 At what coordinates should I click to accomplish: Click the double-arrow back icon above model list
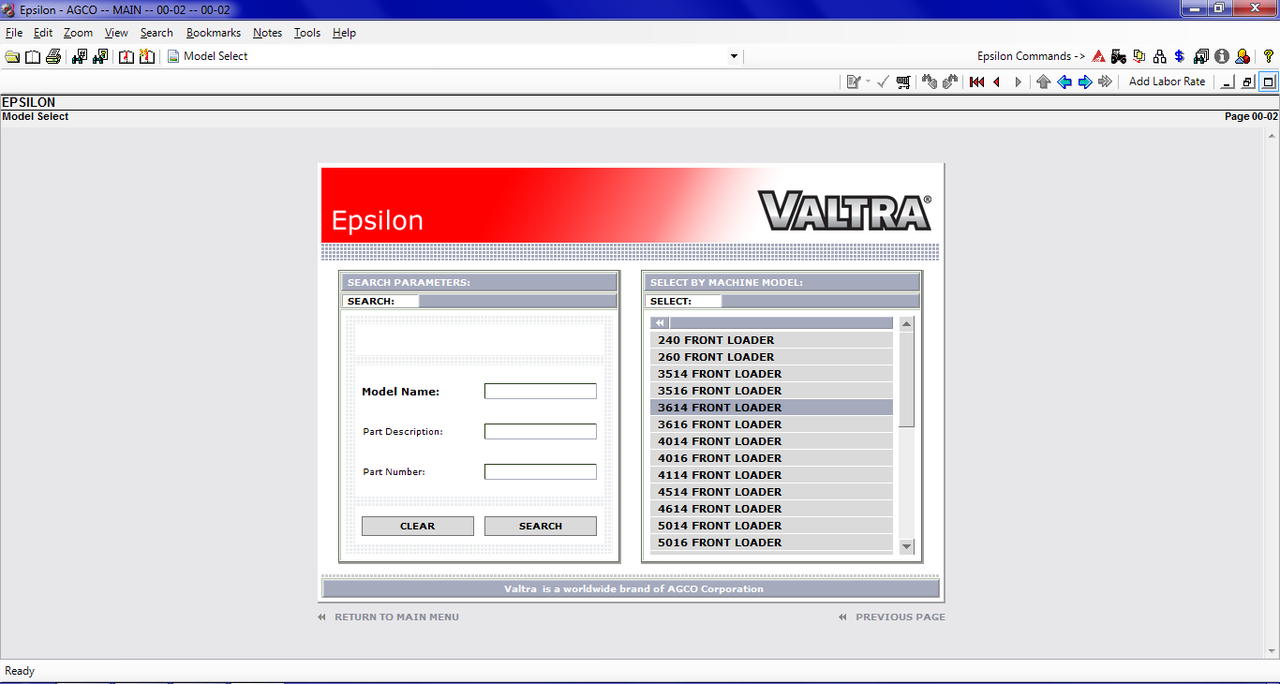click(x=660, y=323)
